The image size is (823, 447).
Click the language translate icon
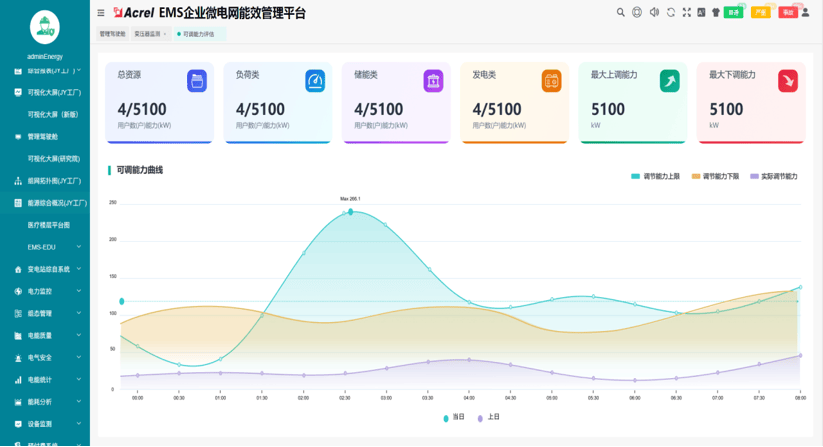pyautogui.click(x=701, y=13)
